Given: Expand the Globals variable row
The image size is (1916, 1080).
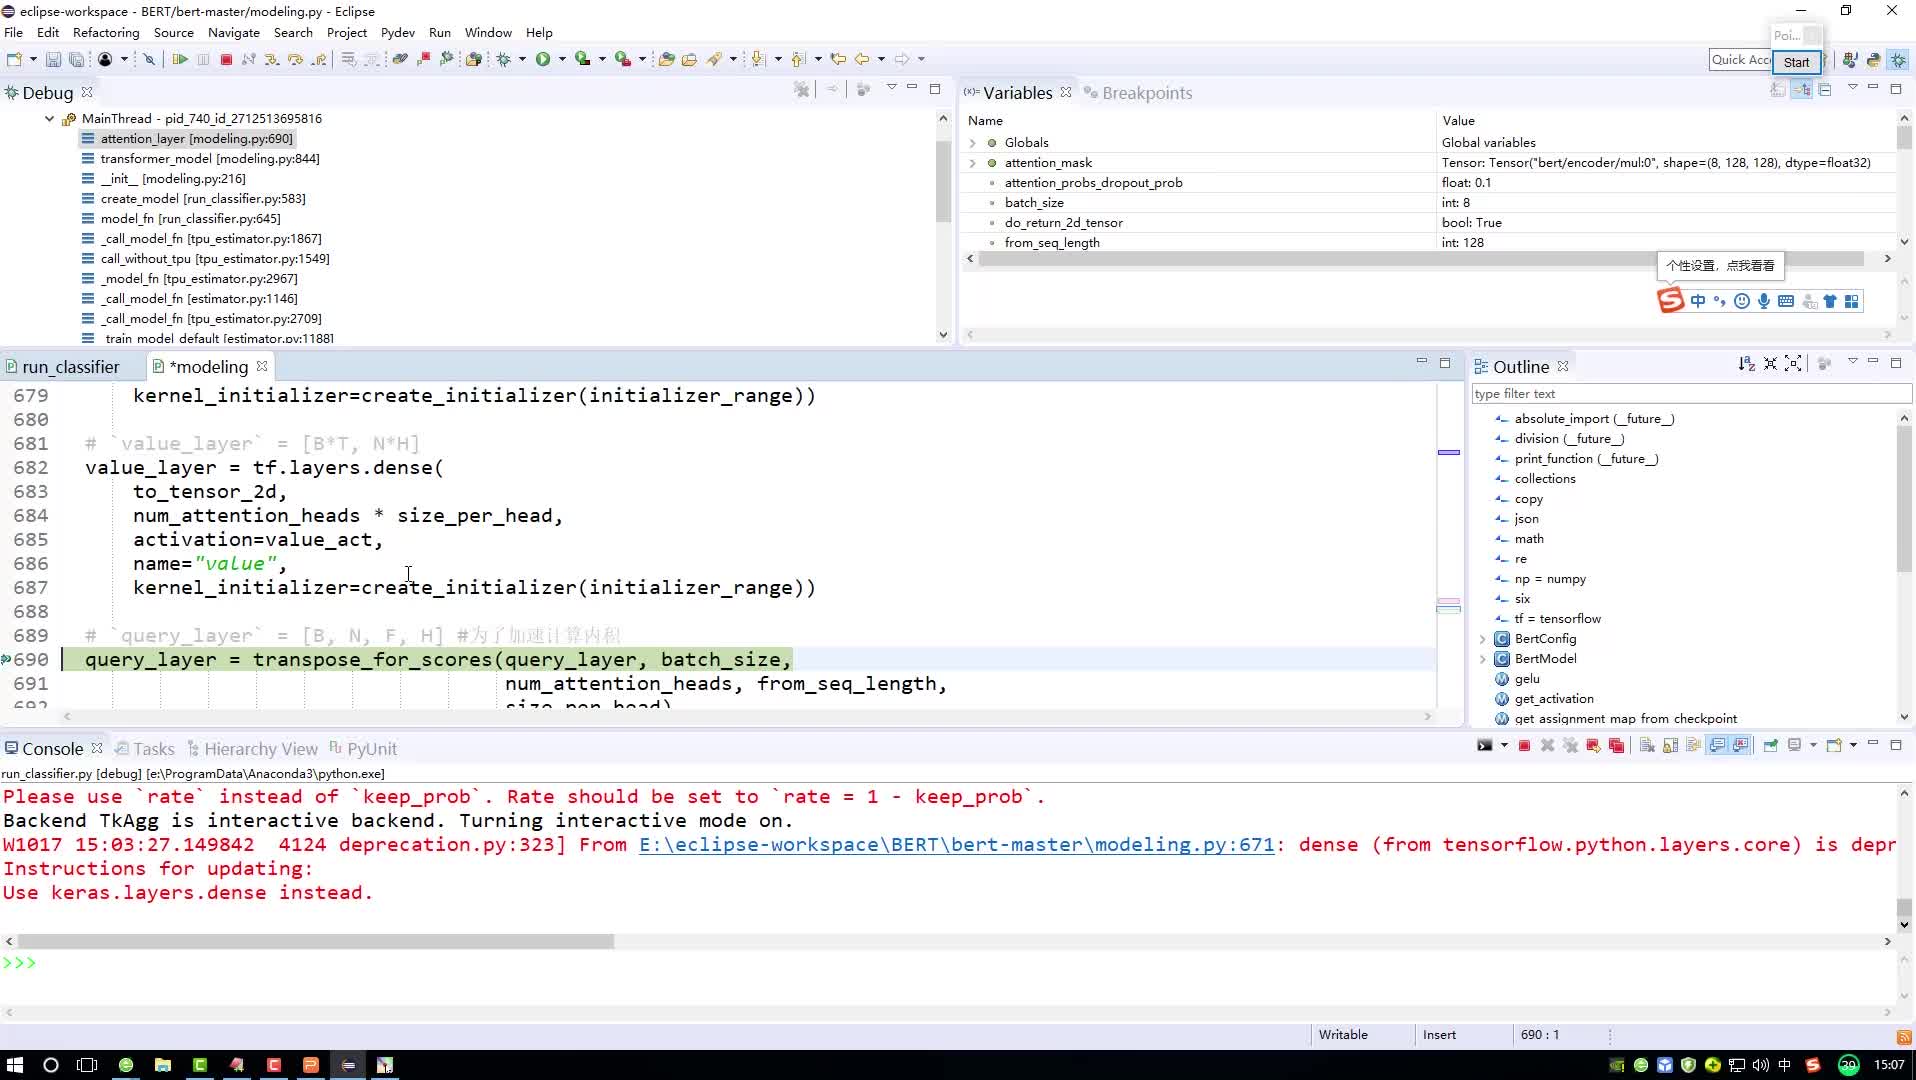Looking at the screenshot, I should pyautogui.click(x=972, y=143).
